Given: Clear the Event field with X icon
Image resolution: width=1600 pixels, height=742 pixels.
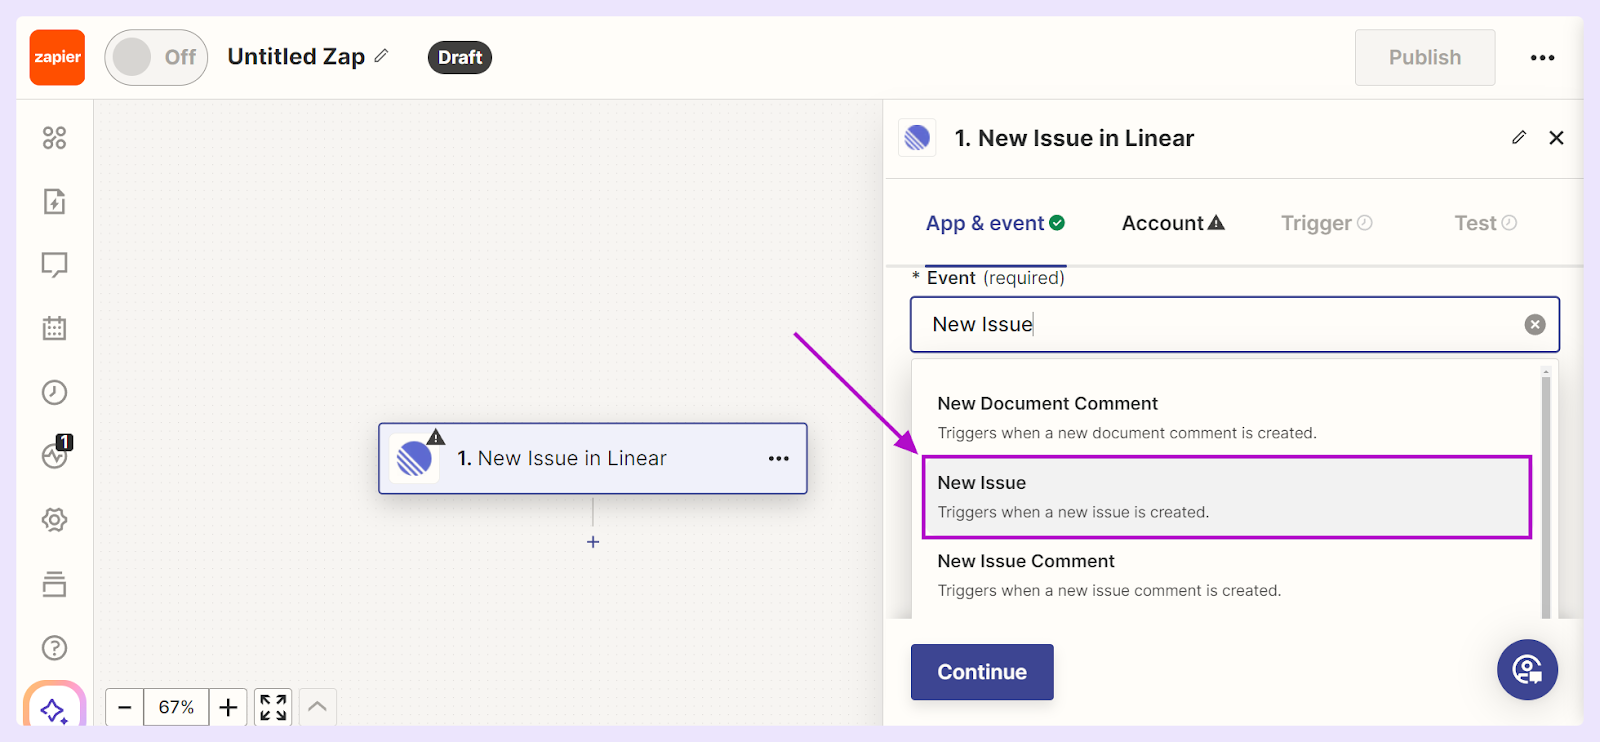Looking at the screenshot, I should pyautogui.click(x=1535, y=324).
